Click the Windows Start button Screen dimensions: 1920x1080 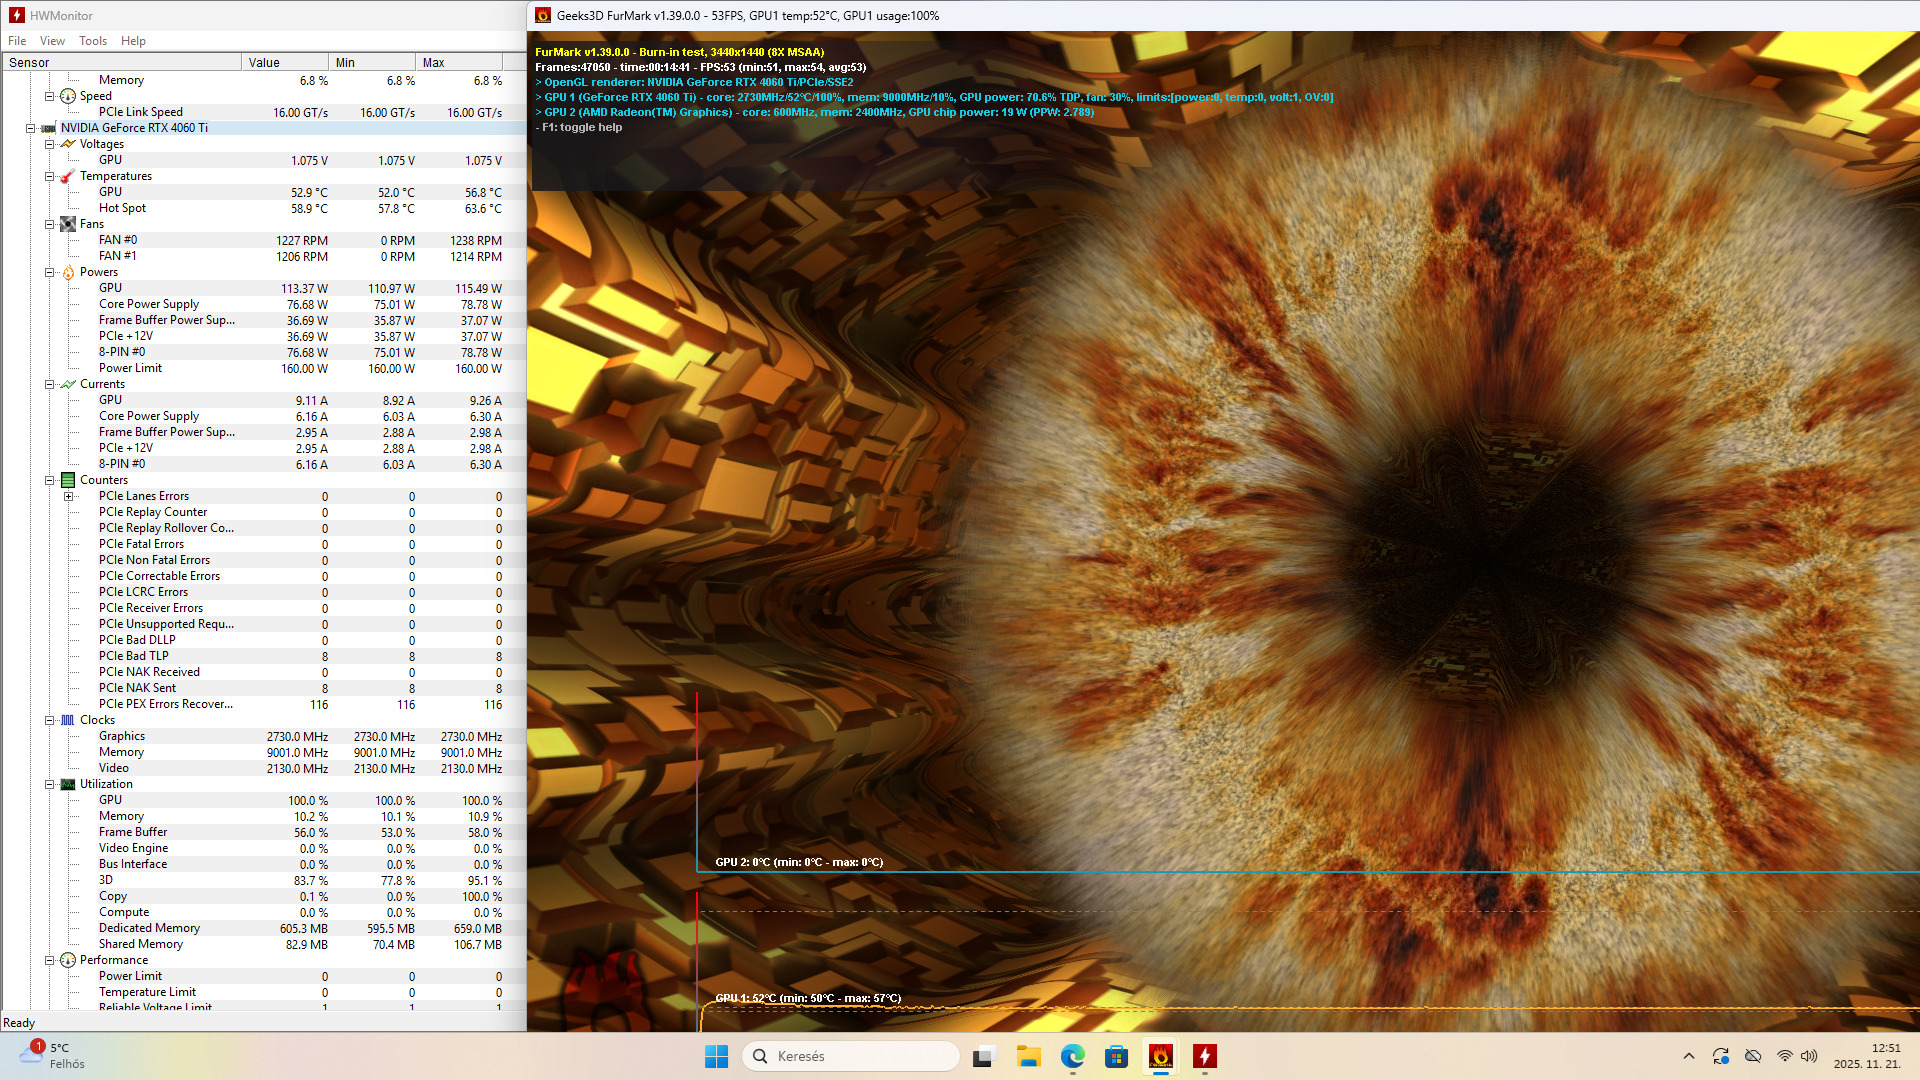coord(716,1056)
